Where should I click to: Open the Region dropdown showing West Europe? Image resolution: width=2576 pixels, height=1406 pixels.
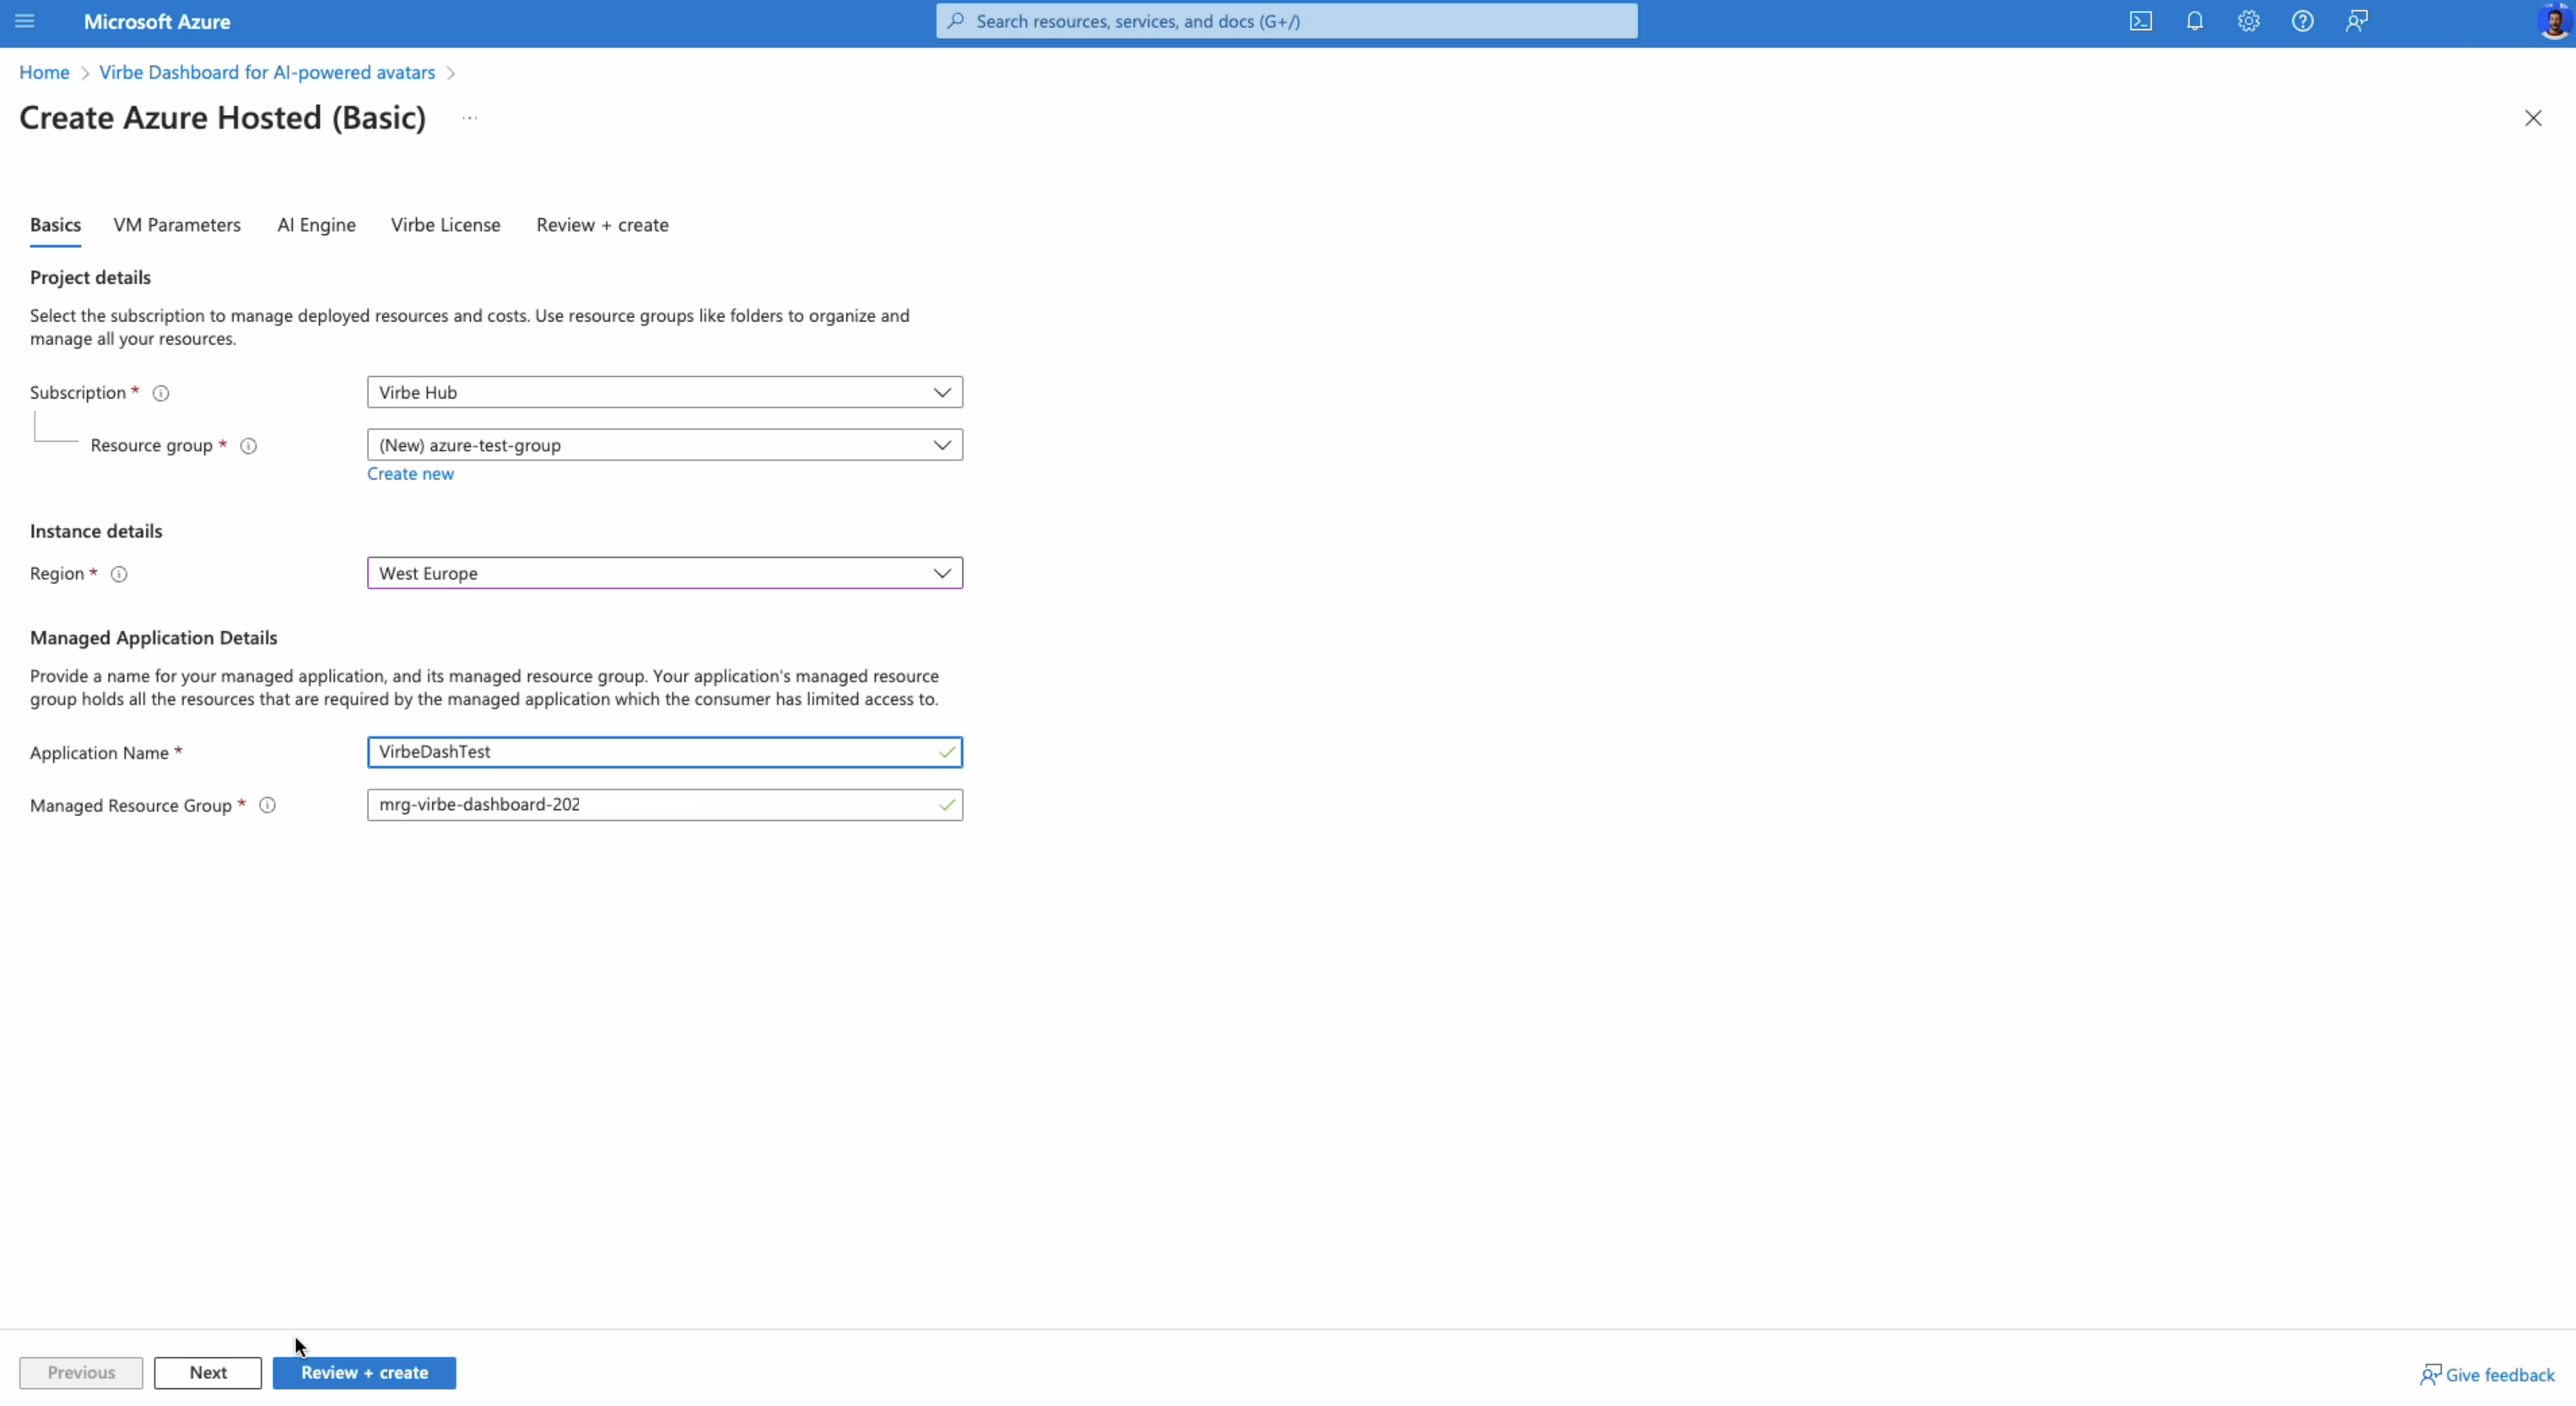[664, 573]
